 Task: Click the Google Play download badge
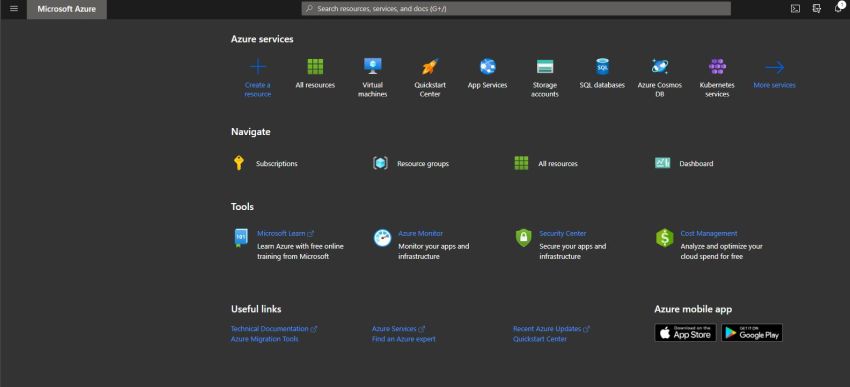752,333
